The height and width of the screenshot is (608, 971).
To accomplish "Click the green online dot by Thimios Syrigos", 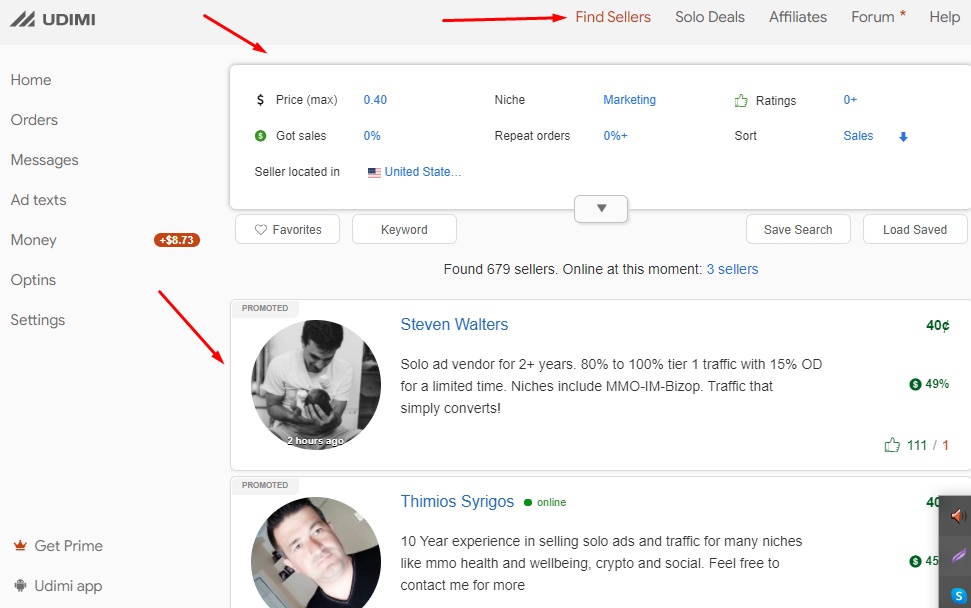I will (528, 502).
